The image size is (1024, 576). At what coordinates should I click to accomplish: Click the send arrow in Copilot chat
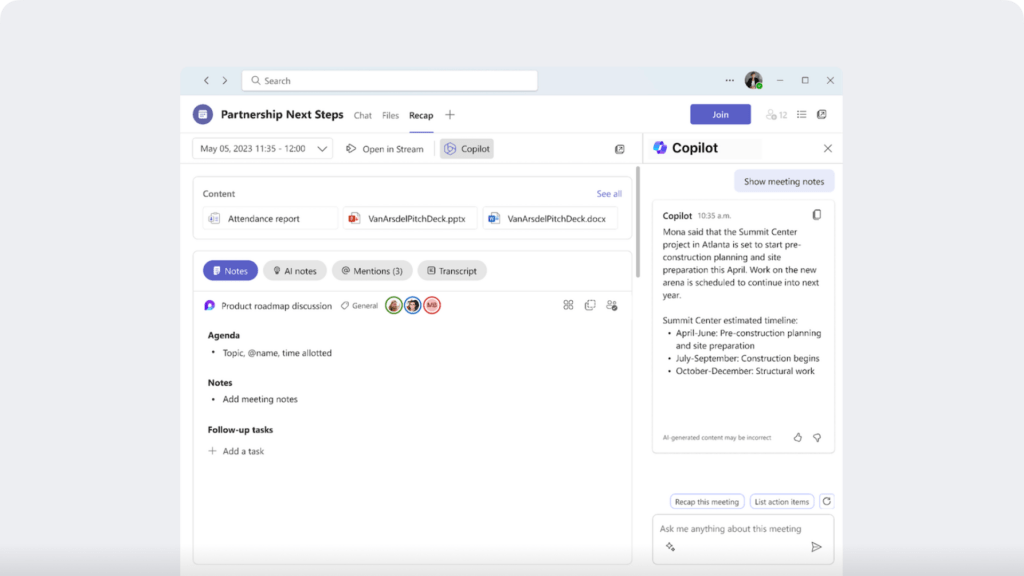pos(816,546)
